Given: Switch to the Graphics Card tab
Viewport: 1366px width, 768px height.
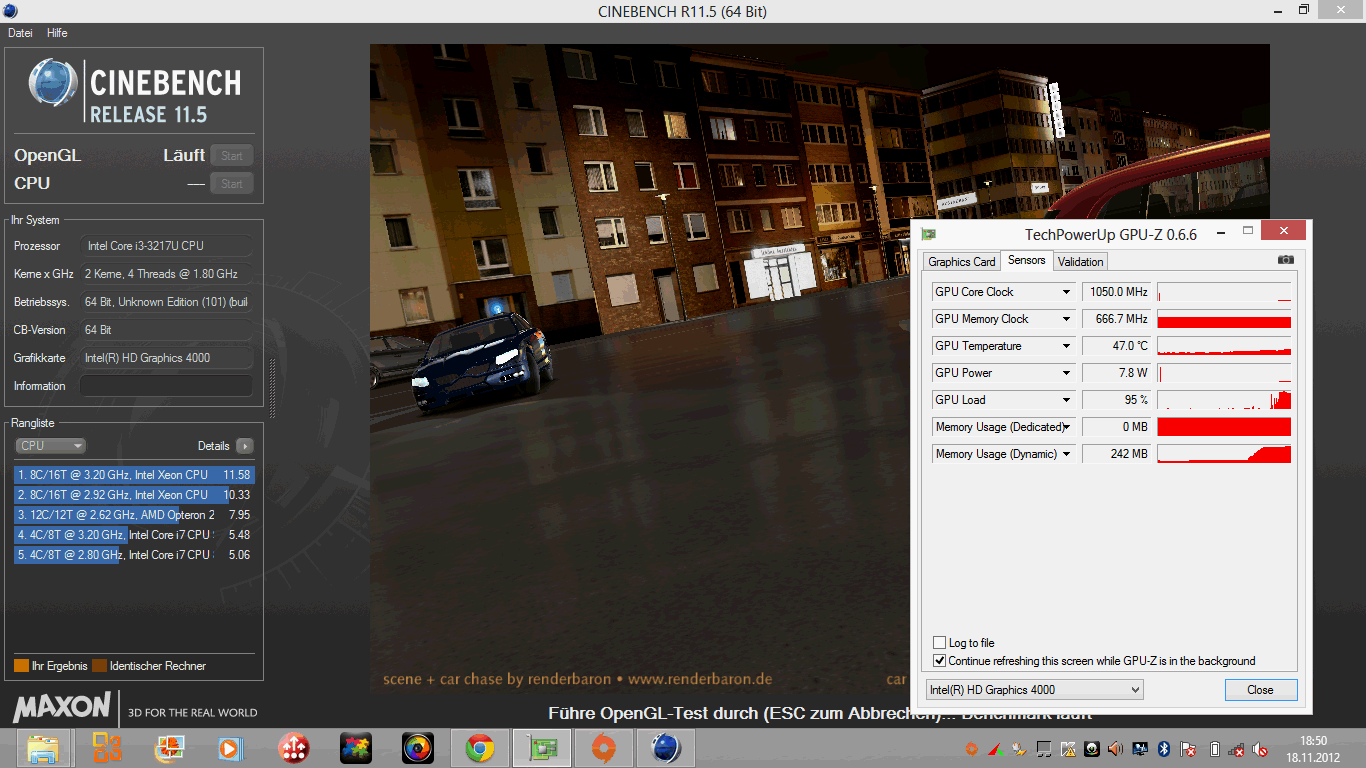Looking at the screenshot, I should (x=962, y=262).
